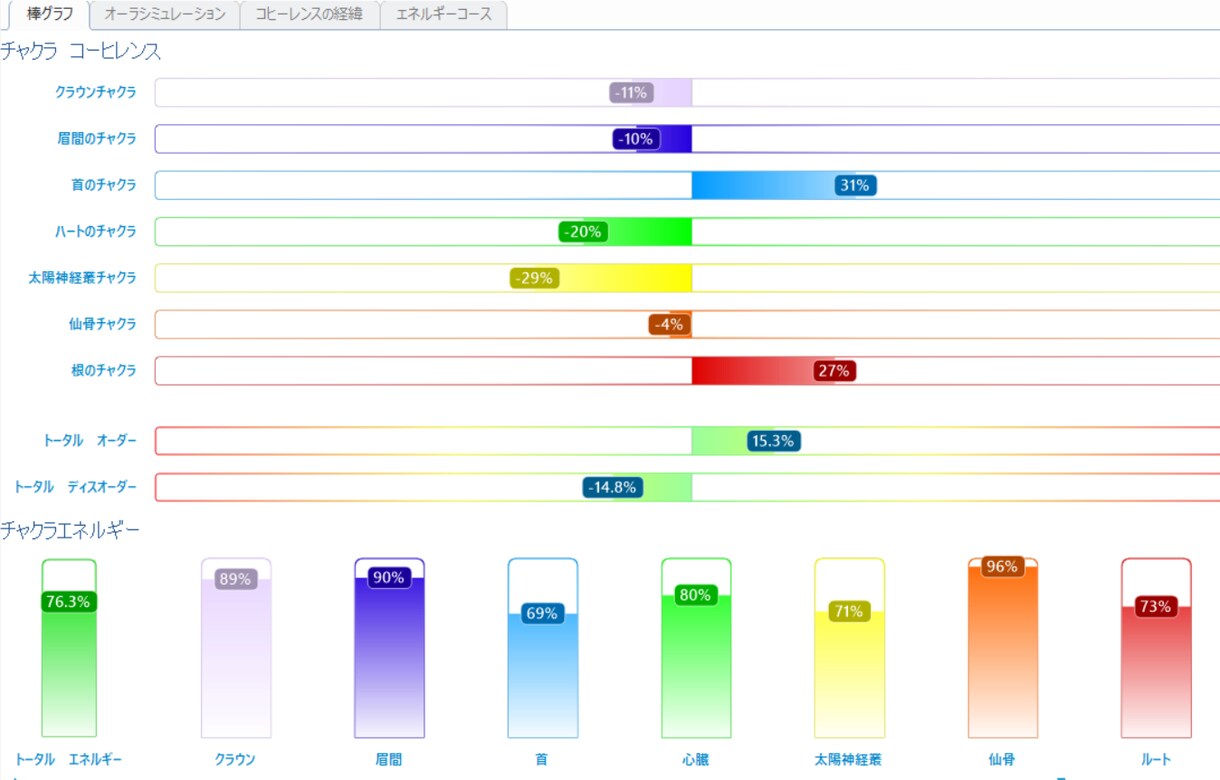The width and height of the screenshot is (1220, 780).
Task: Click the ルート caption
Action: (x=1156, y=760)
